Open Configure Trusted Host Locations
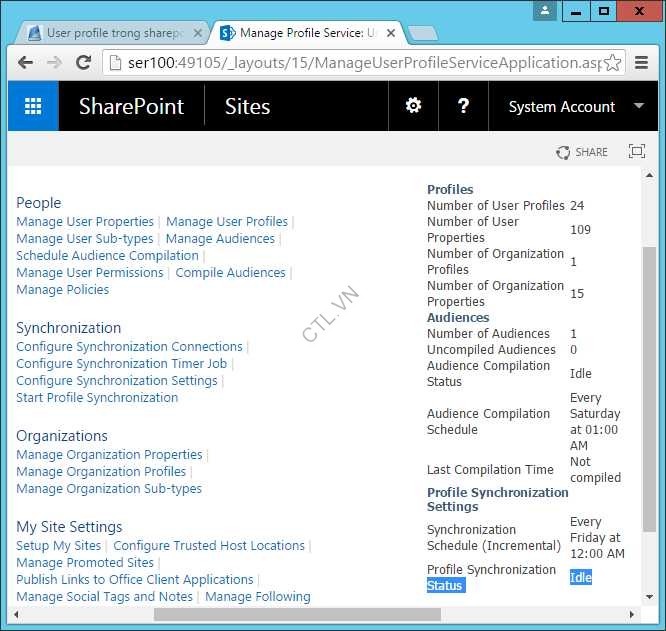Viewport: 666px width, 631px height. (209, 545)
